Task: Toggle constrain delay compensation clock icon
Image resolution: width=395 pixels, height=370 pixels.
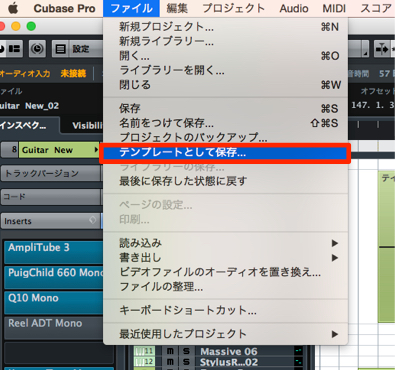Action: click(x=37, y=49)
